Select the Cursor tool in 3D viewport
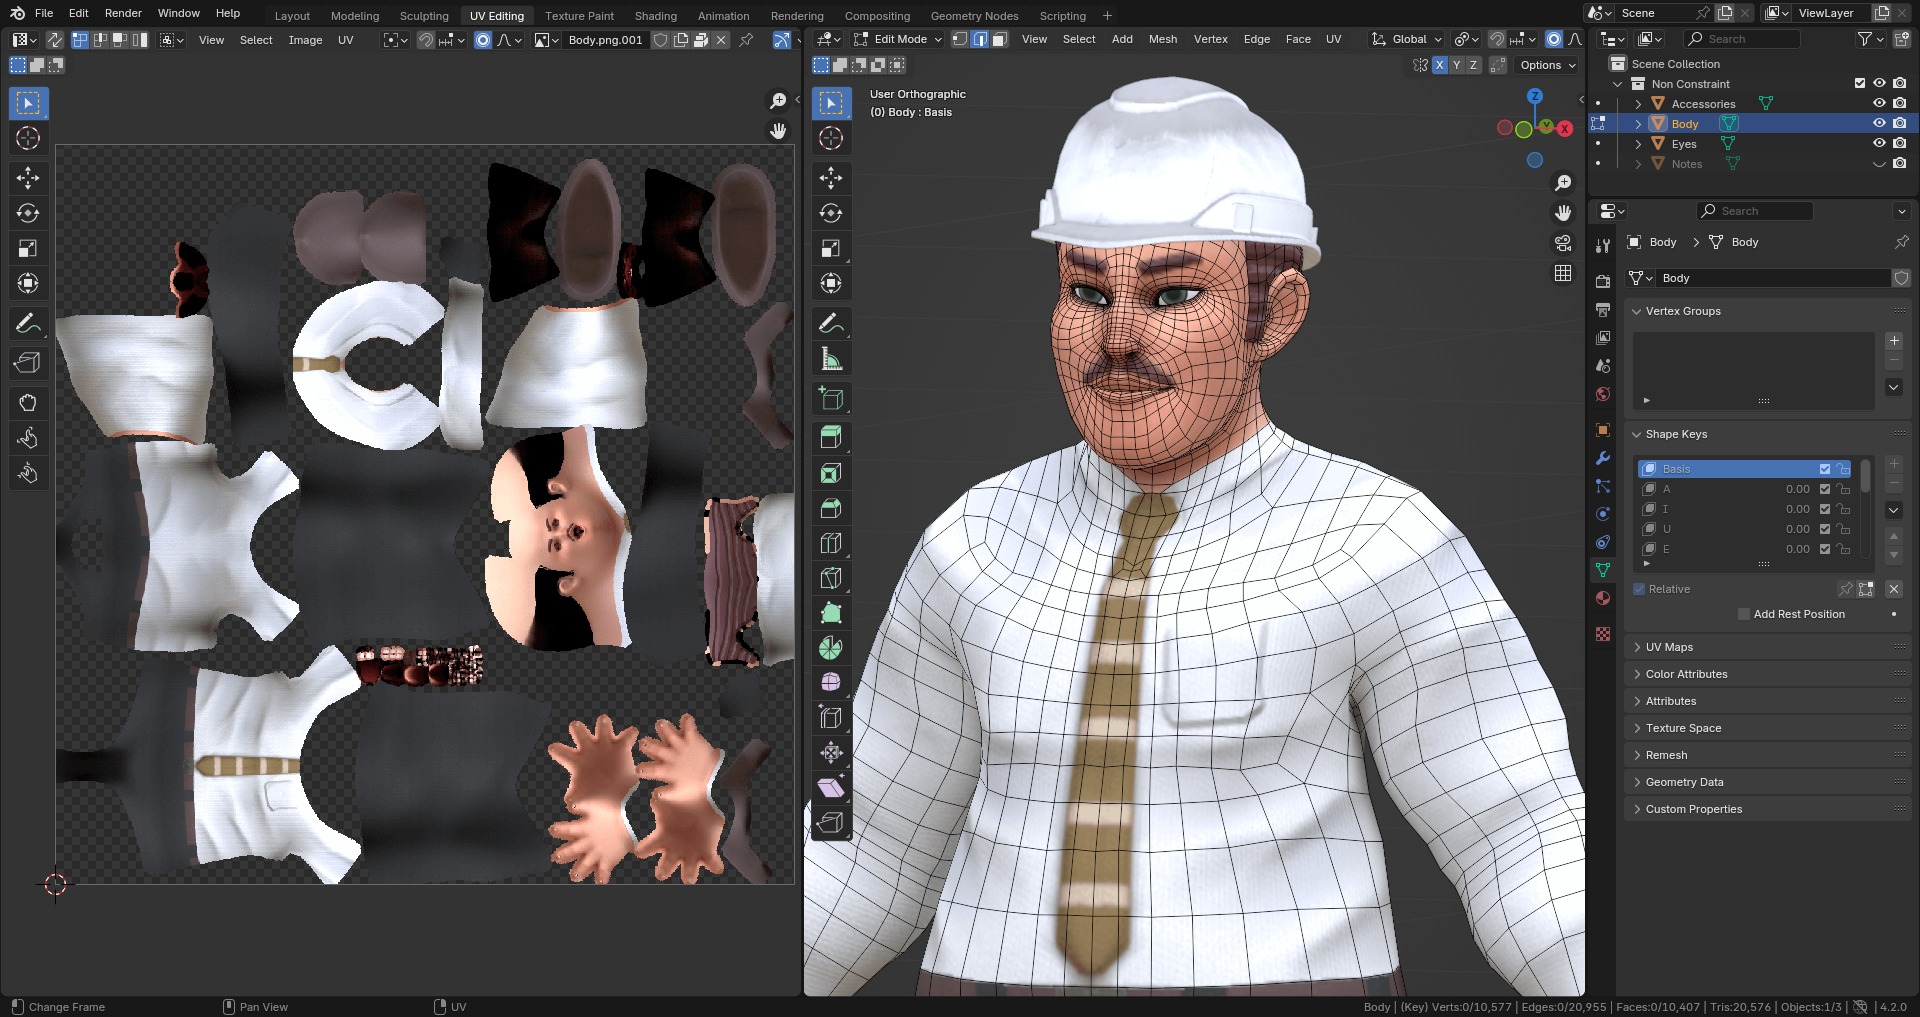 tap(831, 138)
